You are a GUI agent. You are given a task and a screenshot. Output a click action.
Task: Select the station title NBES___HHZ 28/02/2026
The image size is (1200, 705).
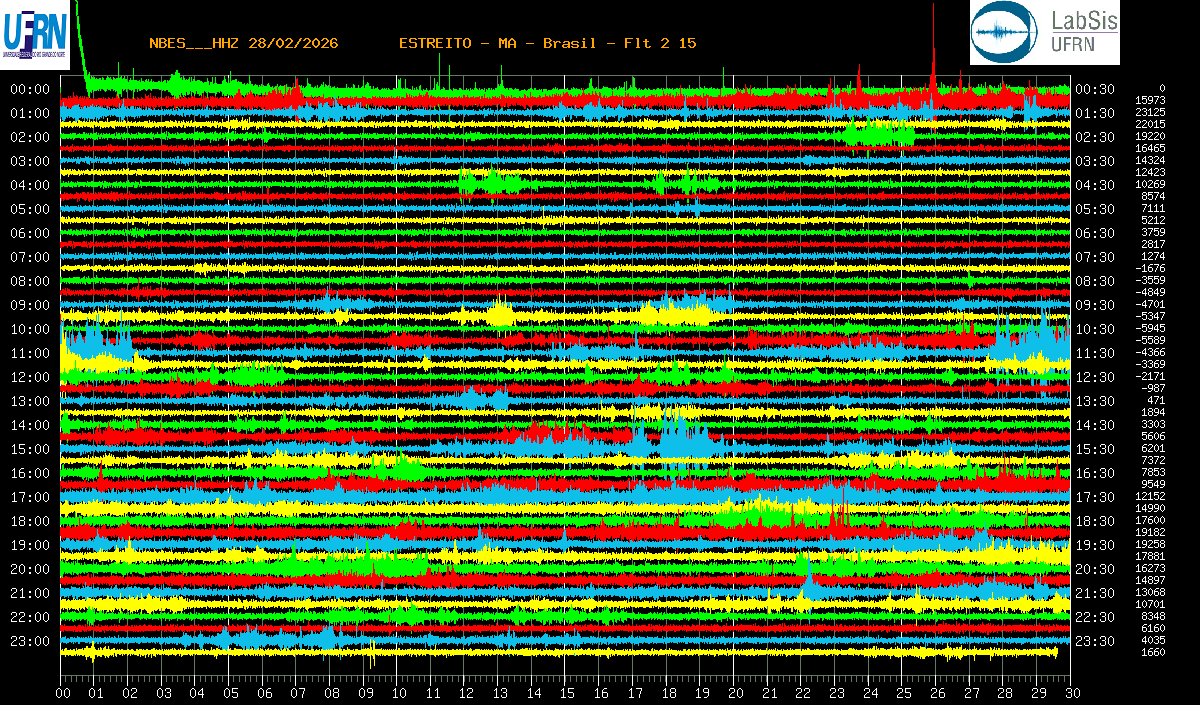(243, 43)
